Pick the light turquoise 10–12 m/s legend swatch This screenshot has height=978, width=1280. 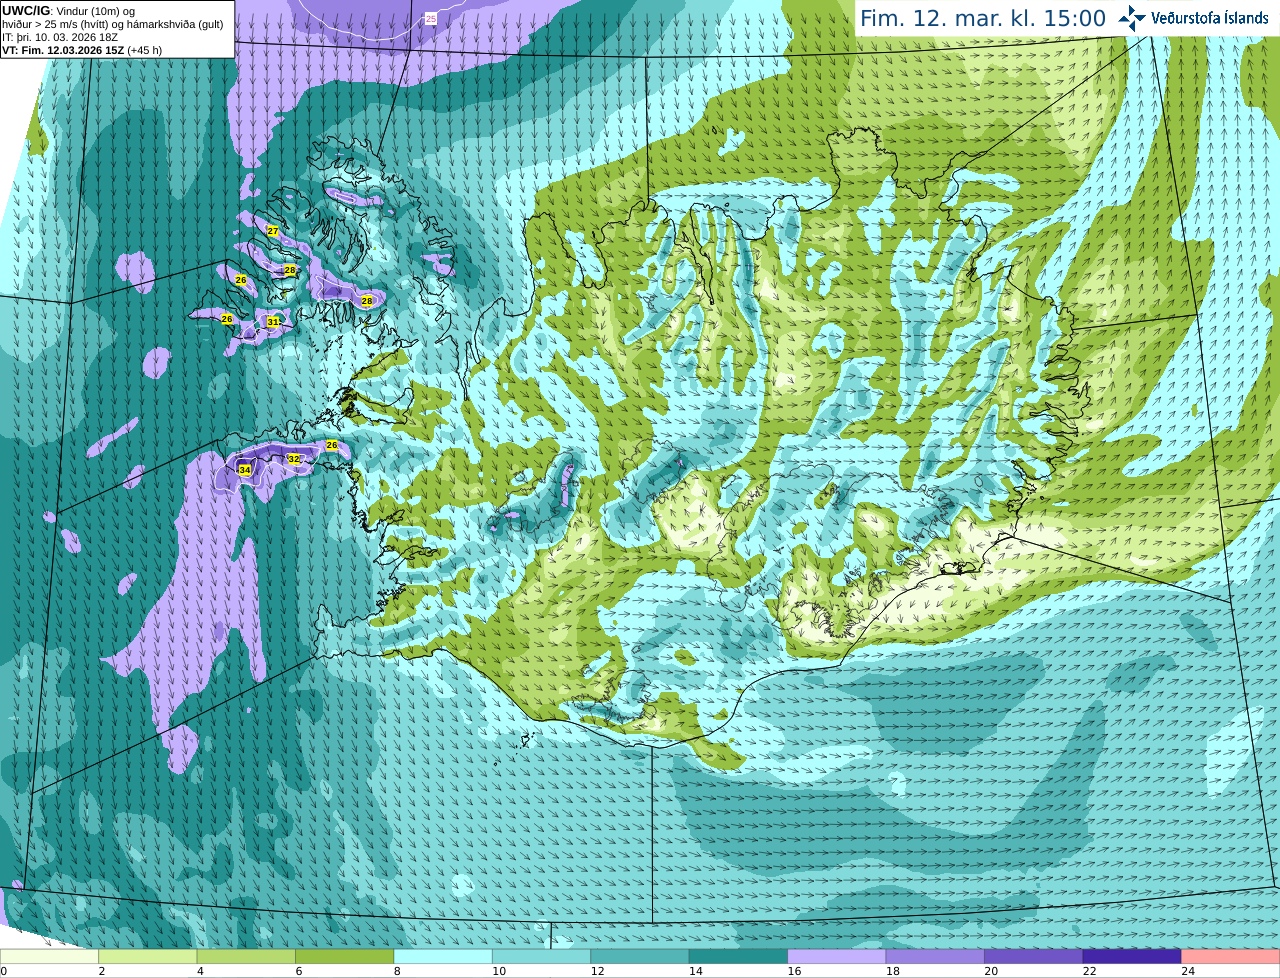click(x=541, y=956)
